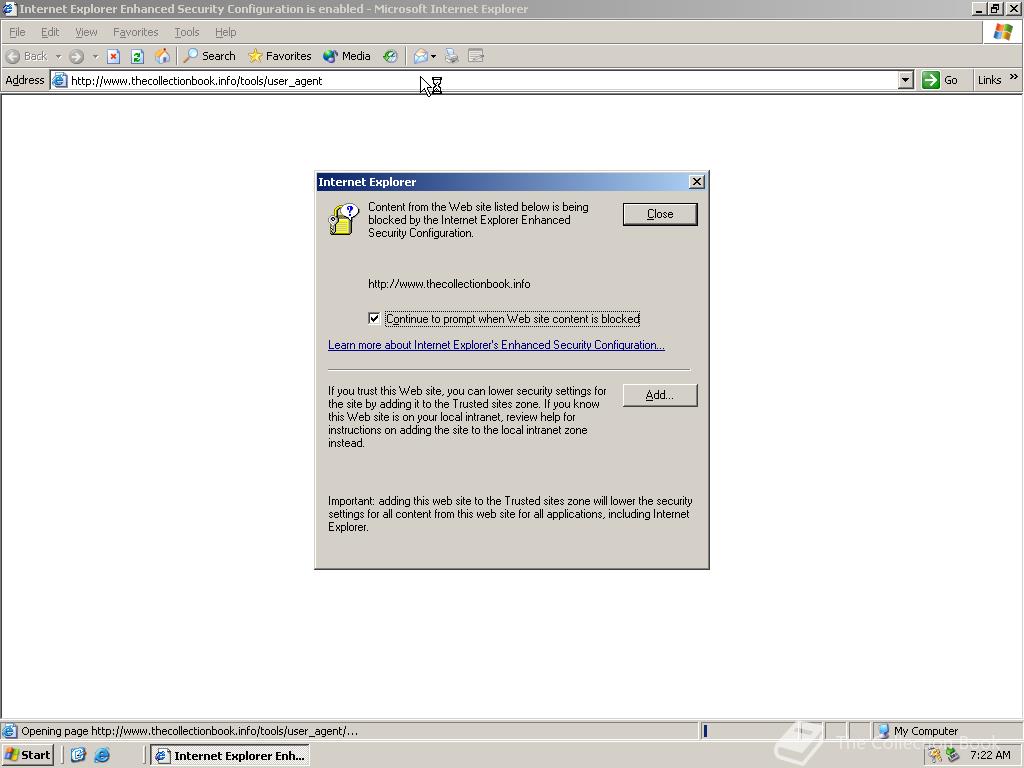Click the Windows flag logo throbber

1002,32
